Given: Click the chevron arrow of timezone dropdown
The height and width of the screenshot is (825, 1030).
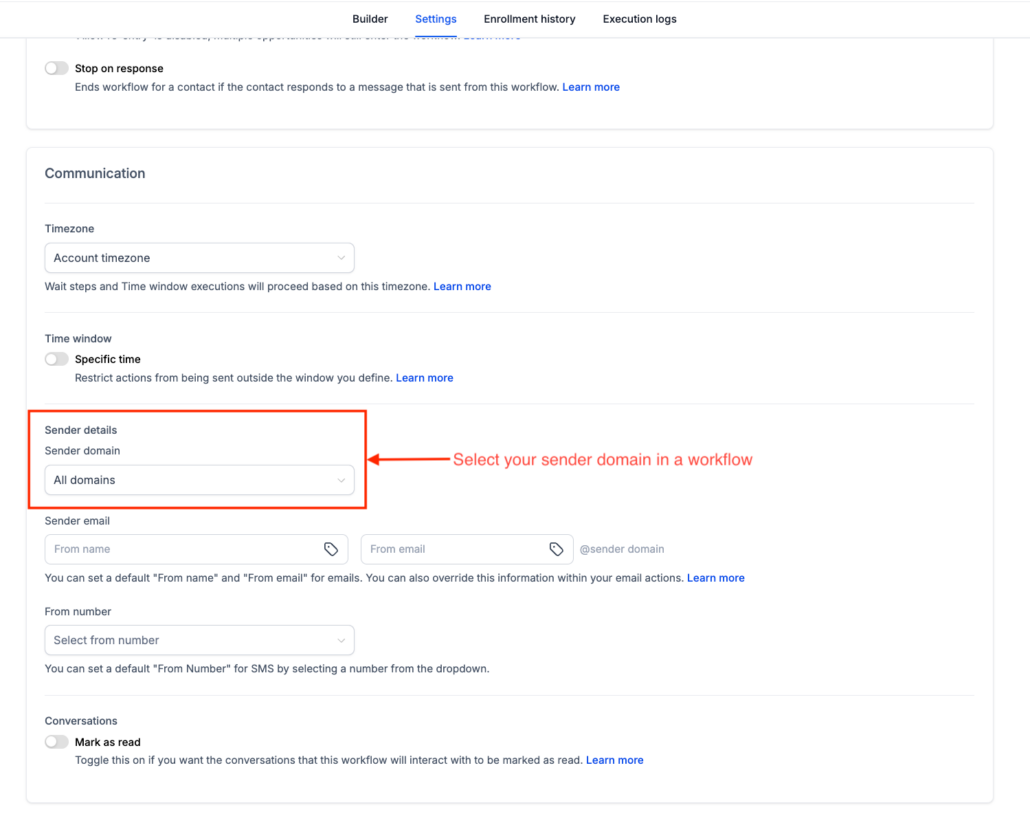Looking at the screenshot, I should pos(341,258).
